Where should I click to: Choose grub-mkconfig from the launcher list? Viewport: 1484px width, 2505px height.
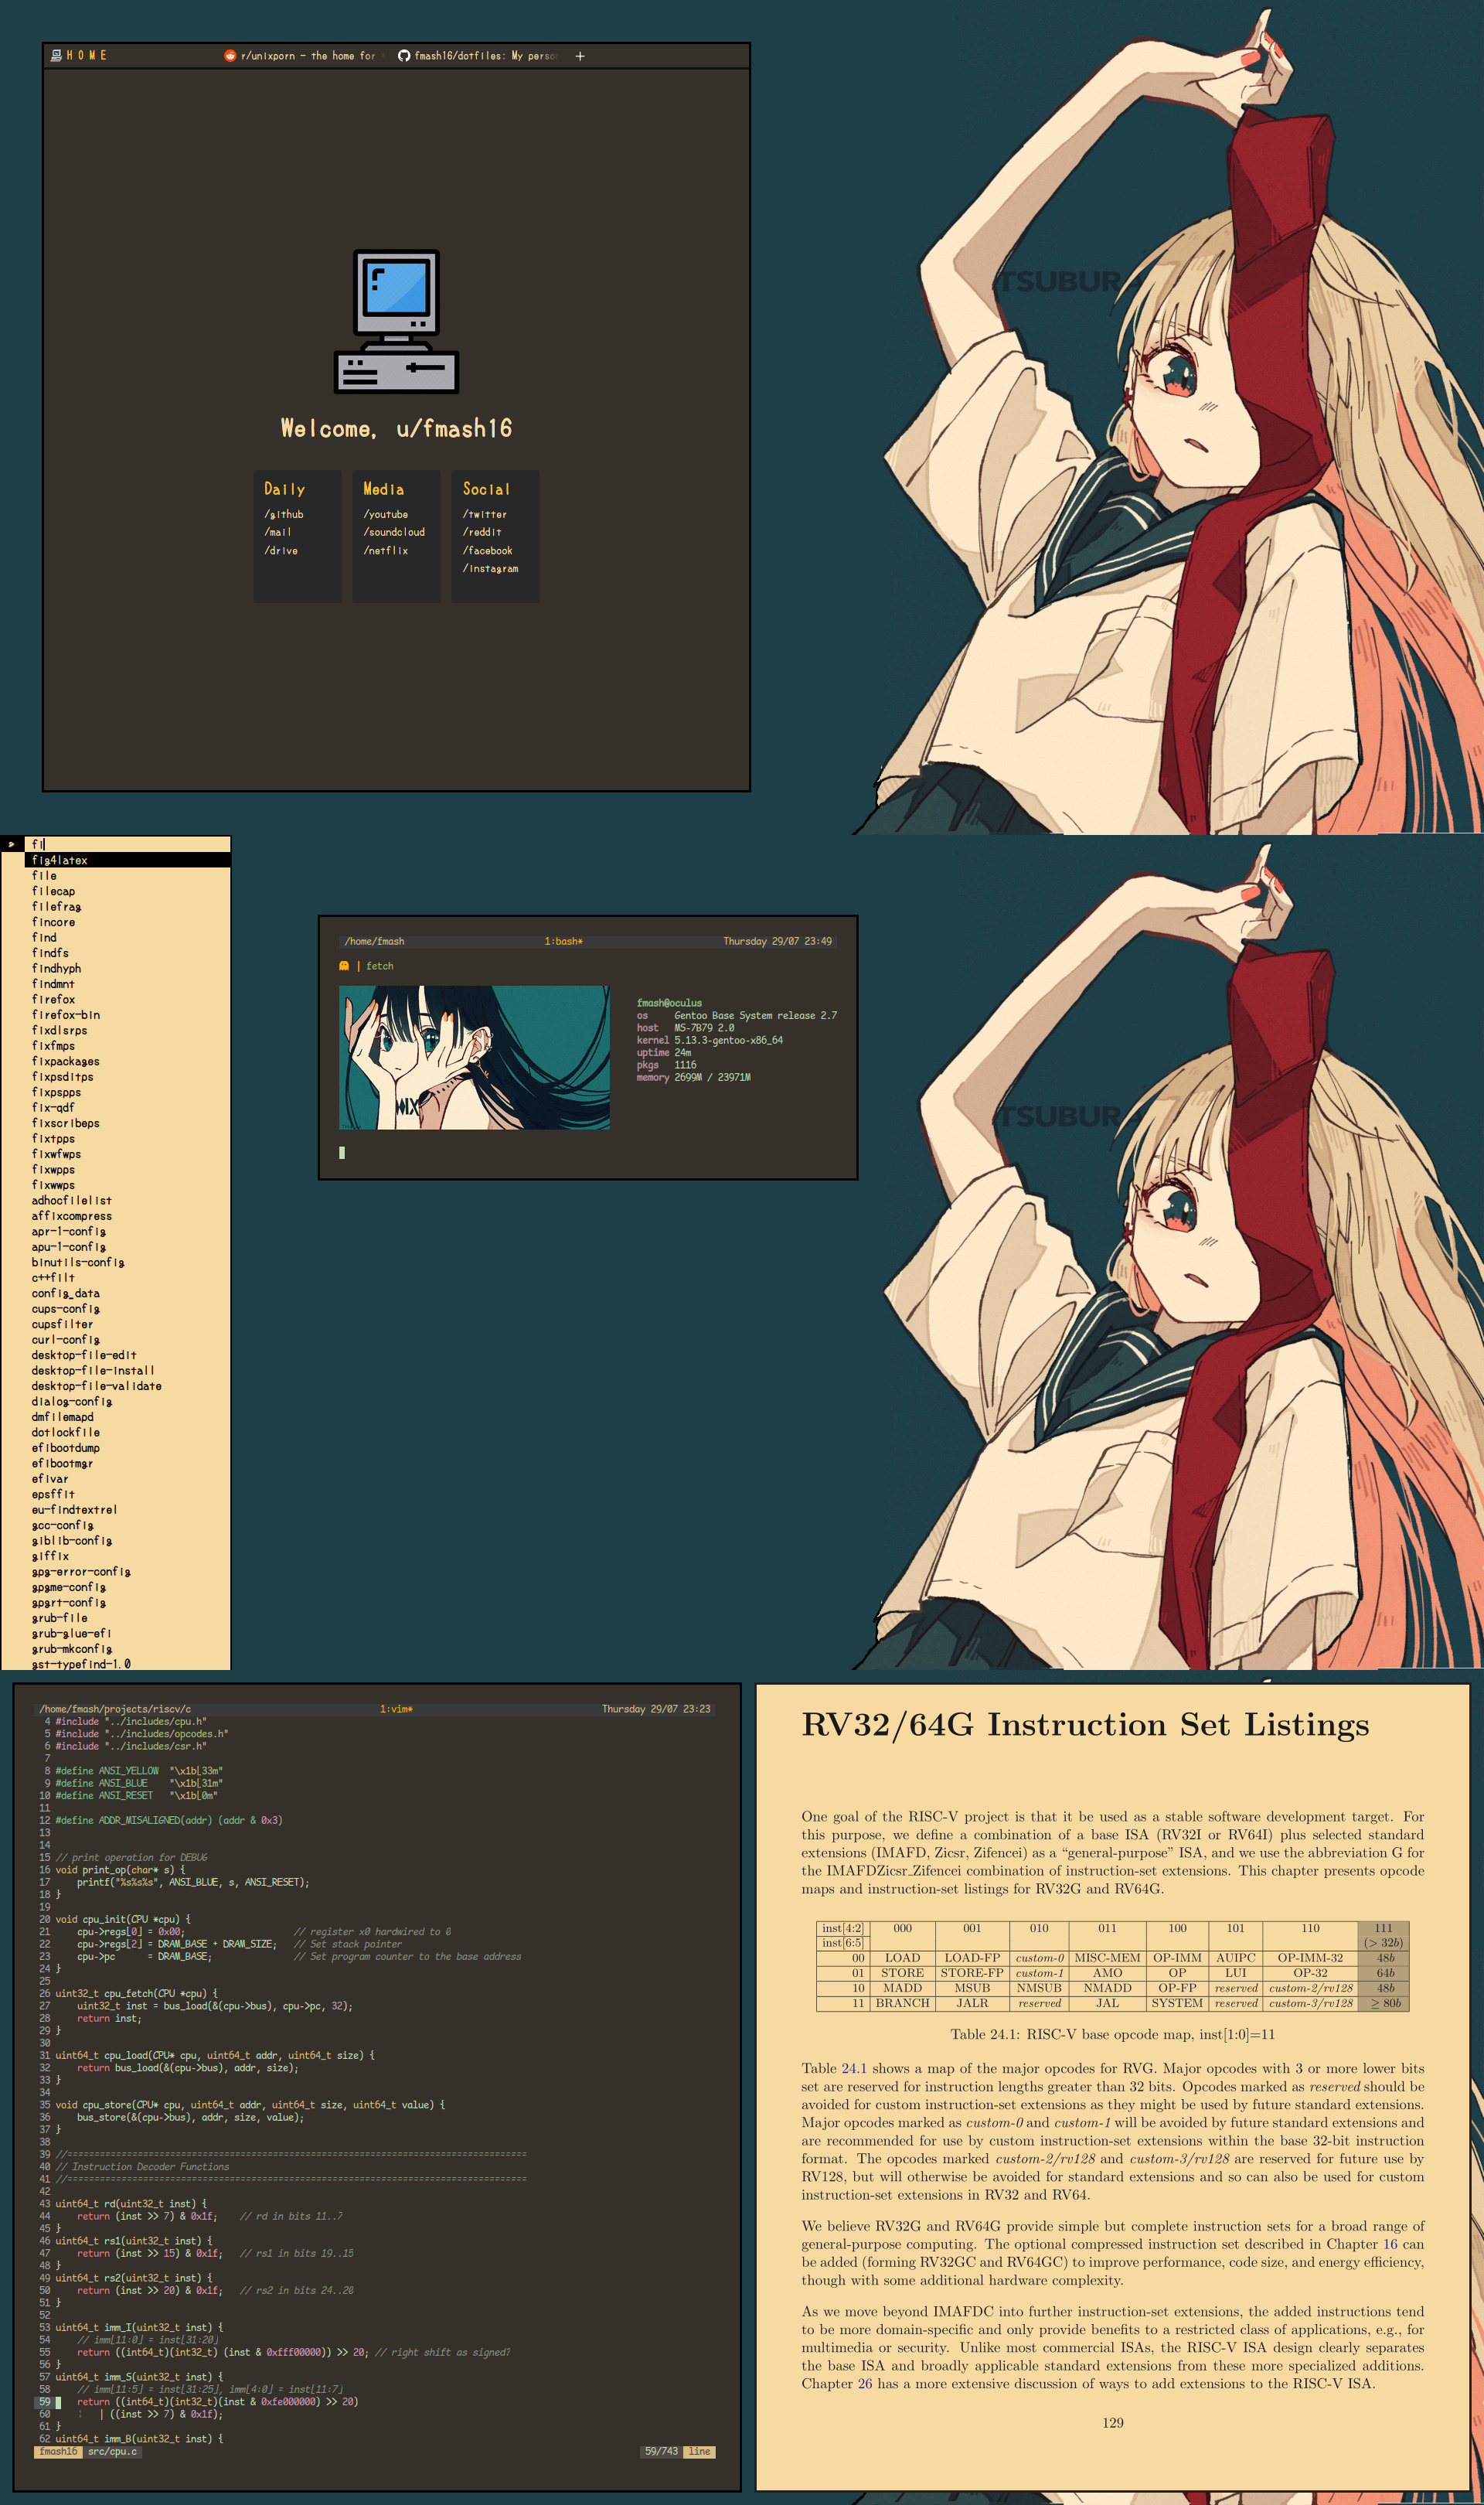tap(72, 1649)
